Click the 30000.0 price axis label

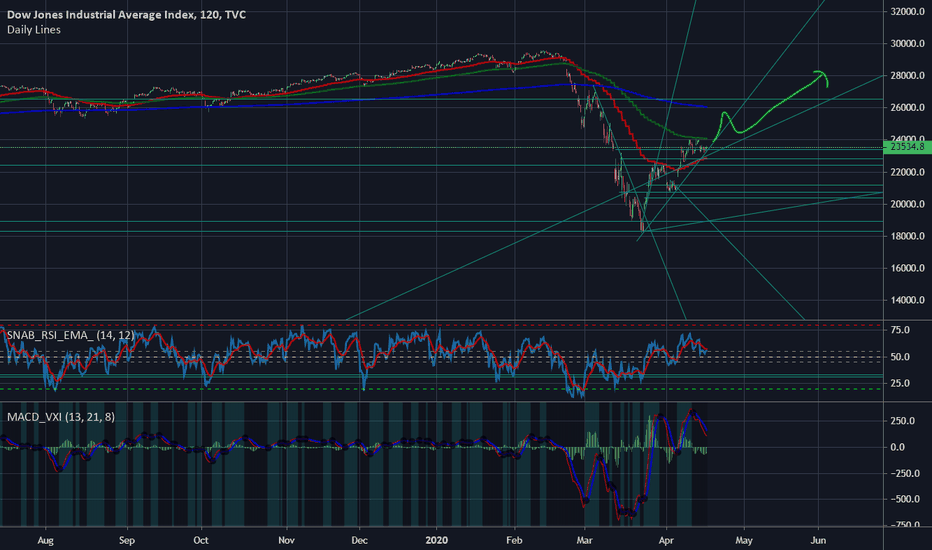click(907, 43)
